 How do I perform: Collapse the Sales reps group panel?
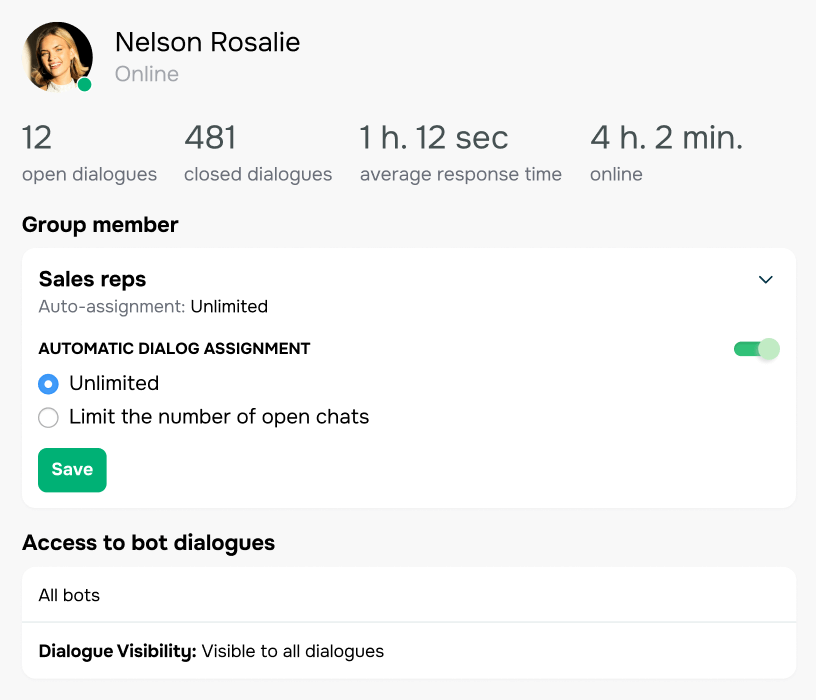coord(766,280)
